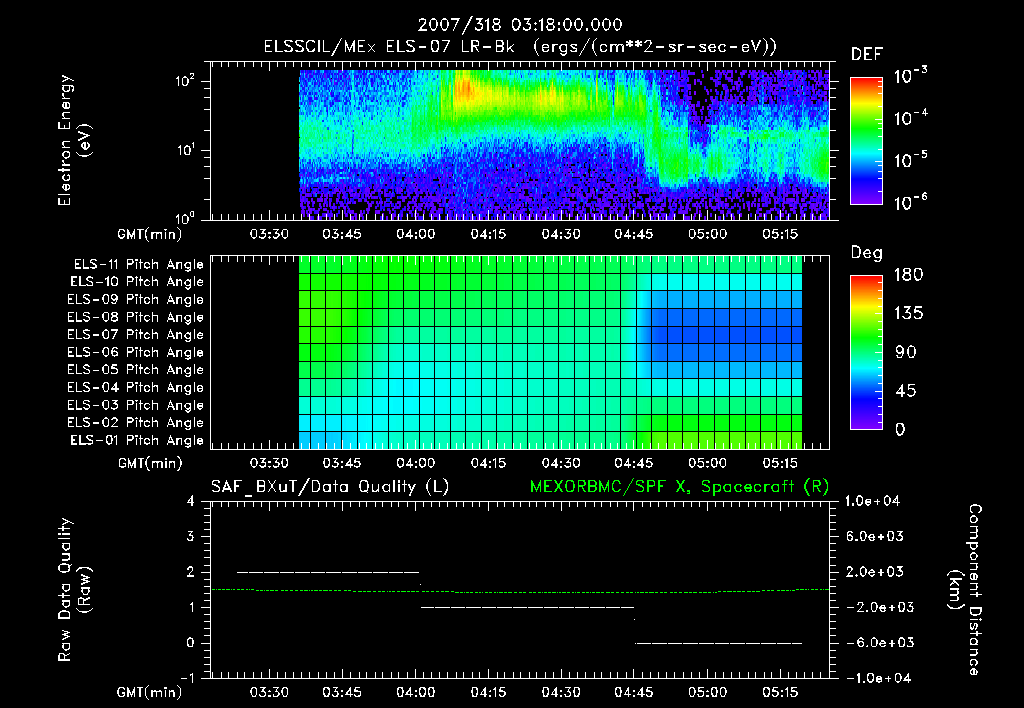Click the 1.0e+04 right axis value
Viewport: 1024px width, 708px height.
click(872, 501)
